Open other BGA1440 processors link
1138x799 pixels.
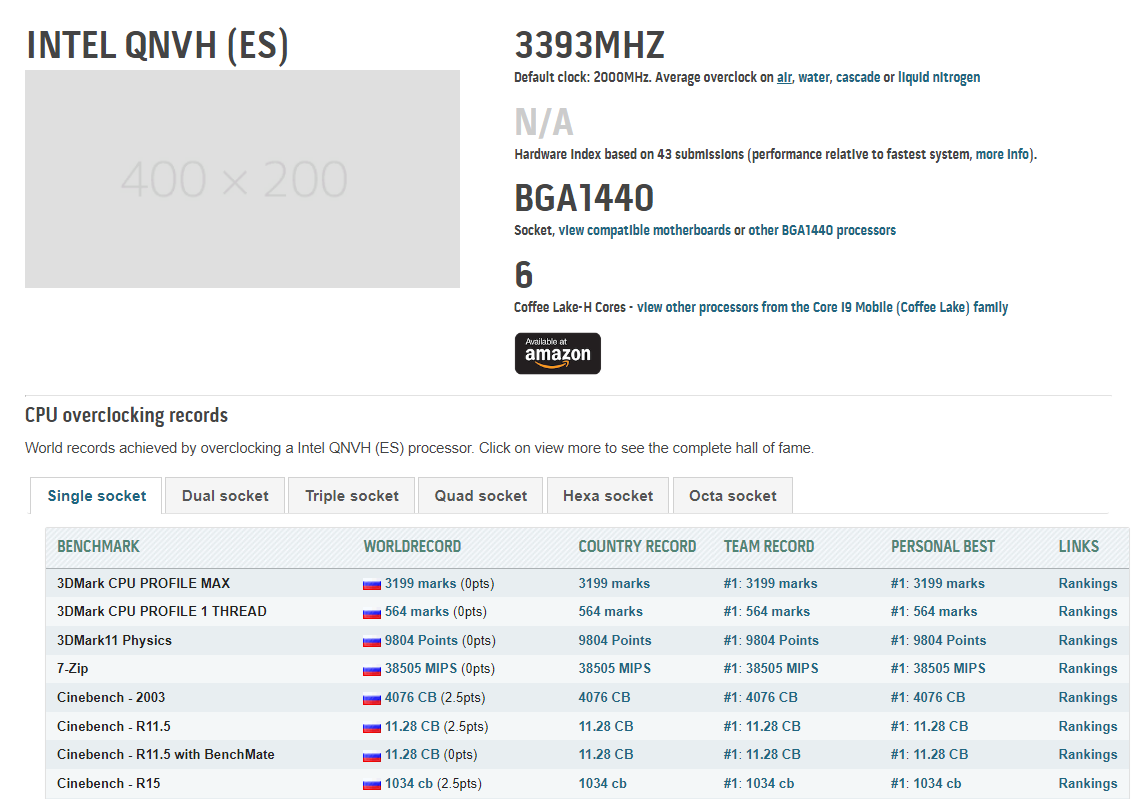[822, 230]
